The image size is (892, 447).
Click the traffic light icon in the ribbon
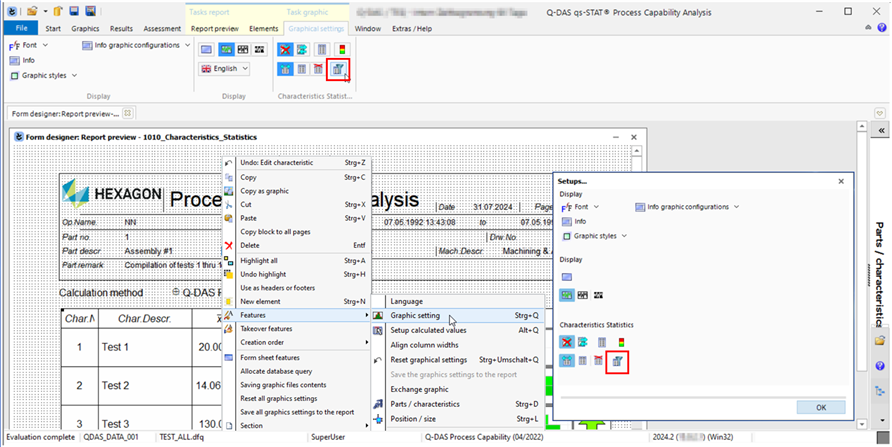[342, 50]
